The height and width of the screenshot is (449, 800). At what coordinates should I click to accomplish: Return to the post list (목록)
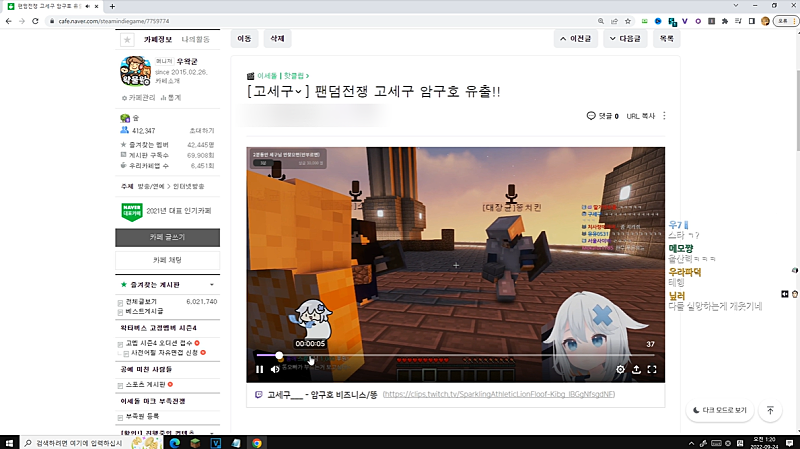pos(666,39)
